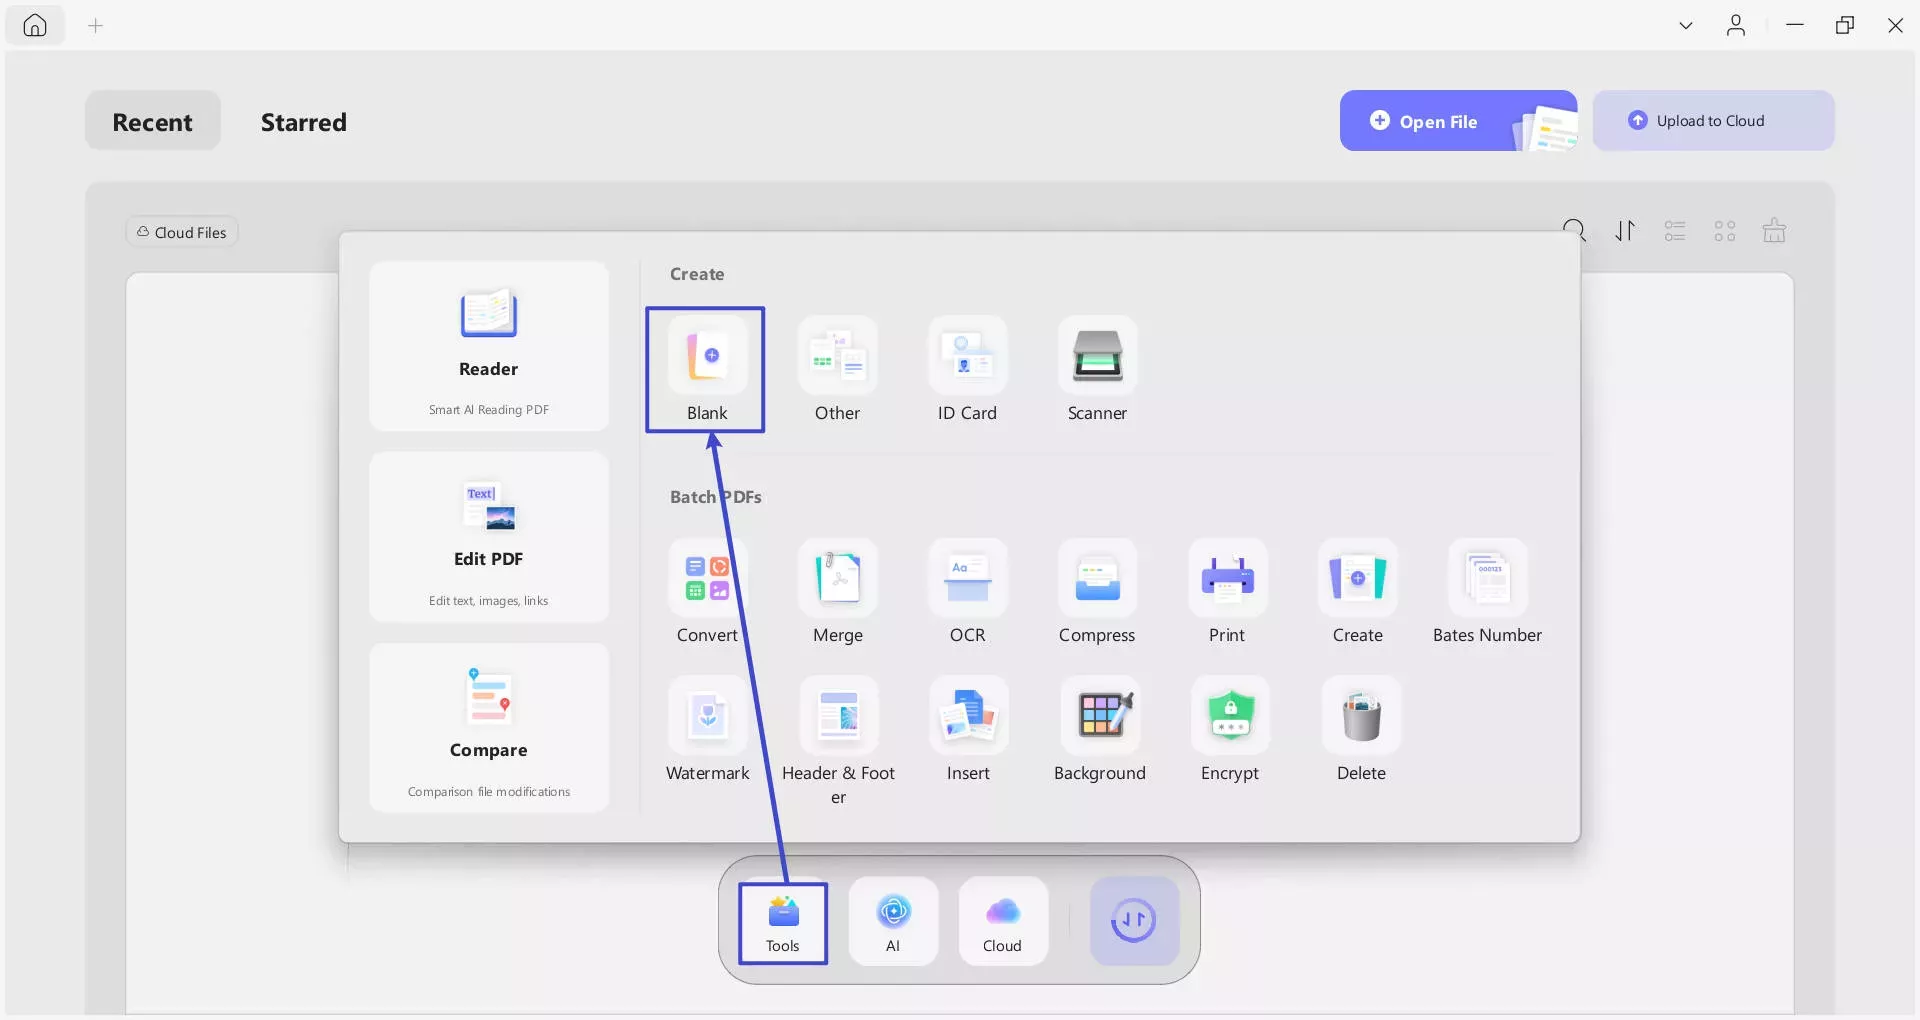The image size is (1920, 1020).
Task: Toggle the sort order of recent files
Action: click(1624, 230)
